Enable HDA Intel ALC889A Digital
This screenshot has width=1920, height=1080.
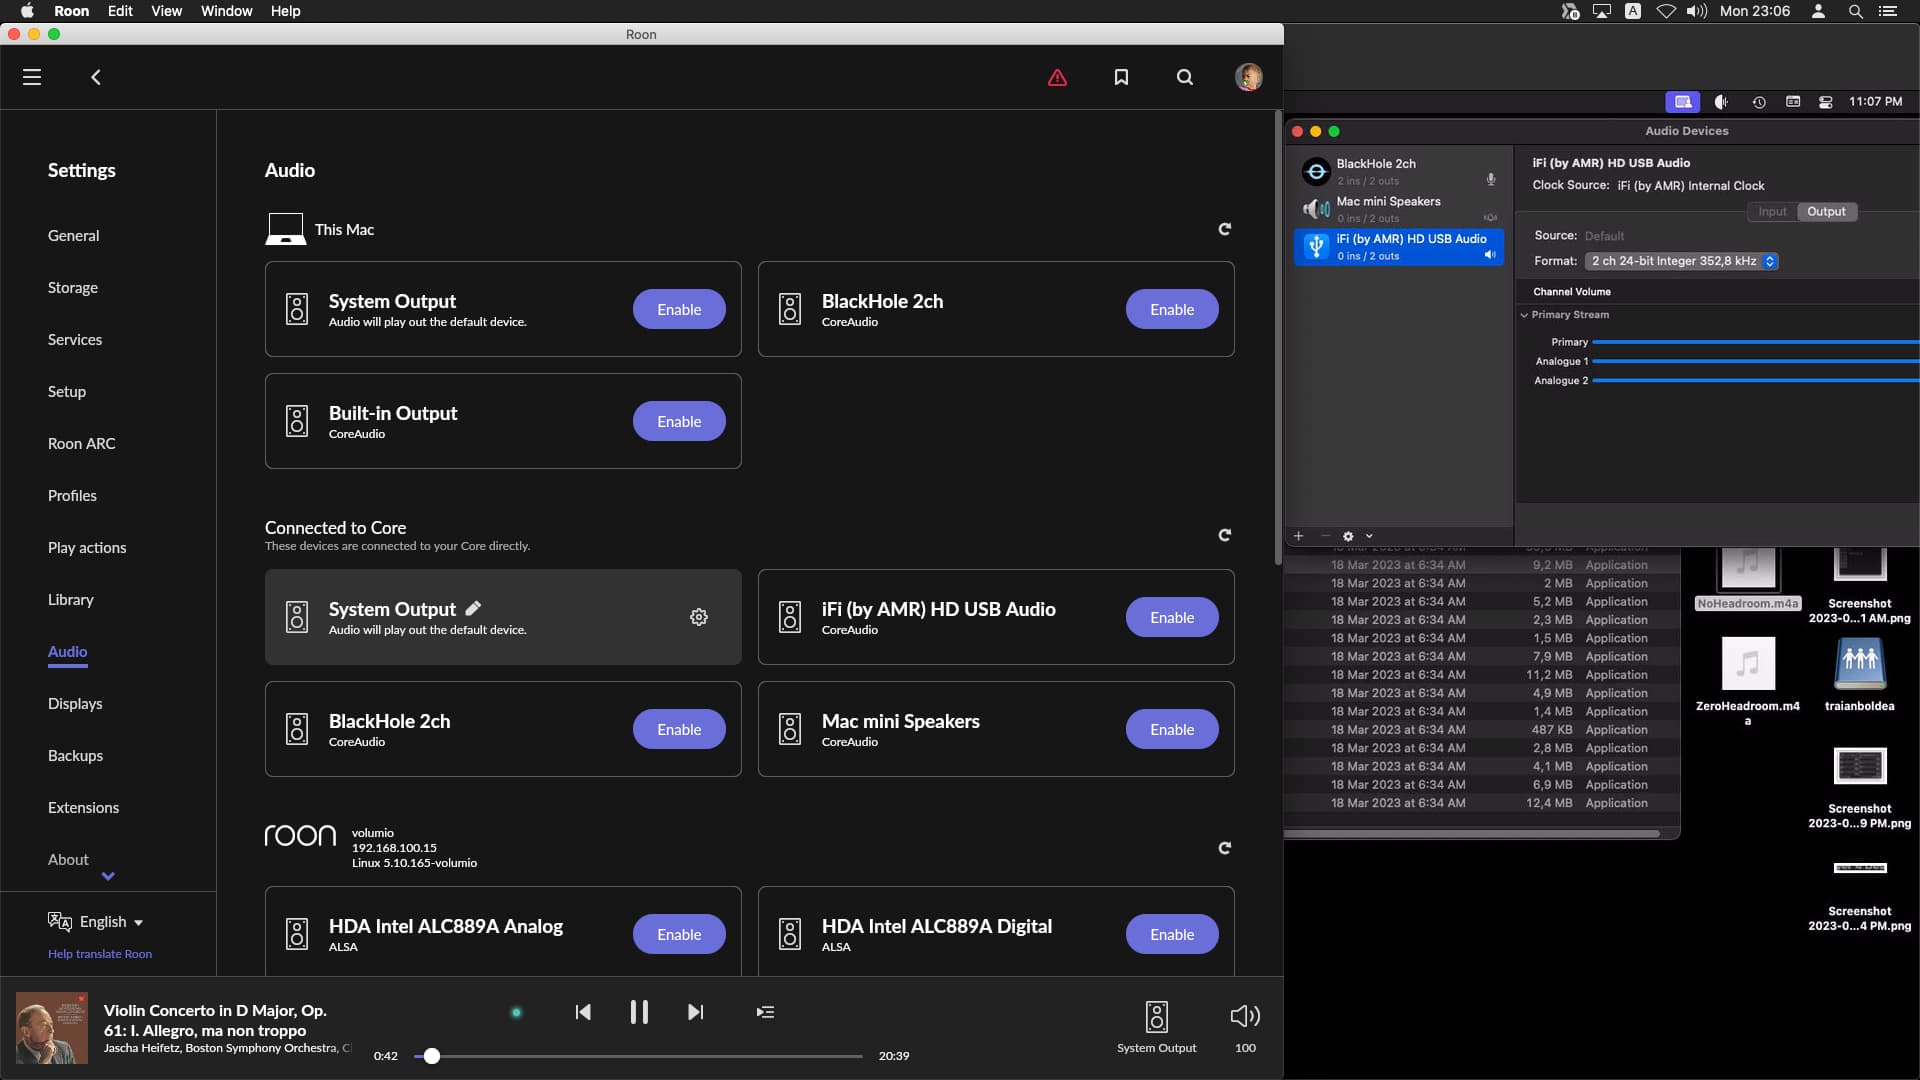pyautogui.click(x=1172, y=934)
